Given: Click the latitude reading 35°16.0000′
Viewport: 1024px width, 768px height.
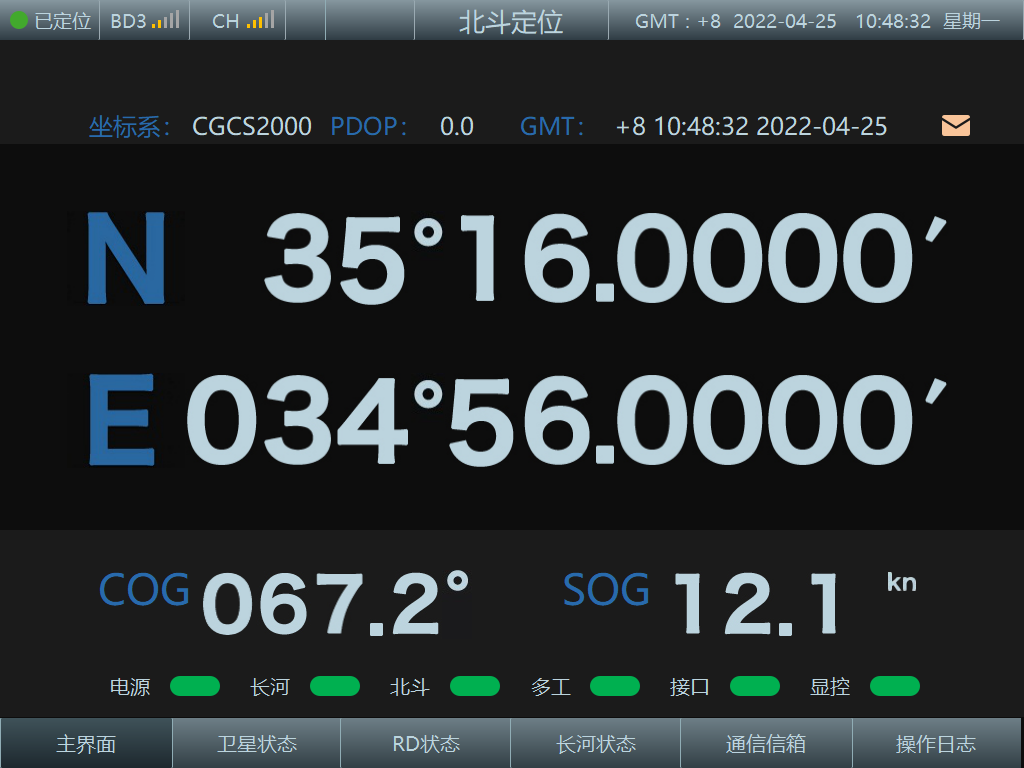Looking at the screenshot, I should tap(605, 259).
